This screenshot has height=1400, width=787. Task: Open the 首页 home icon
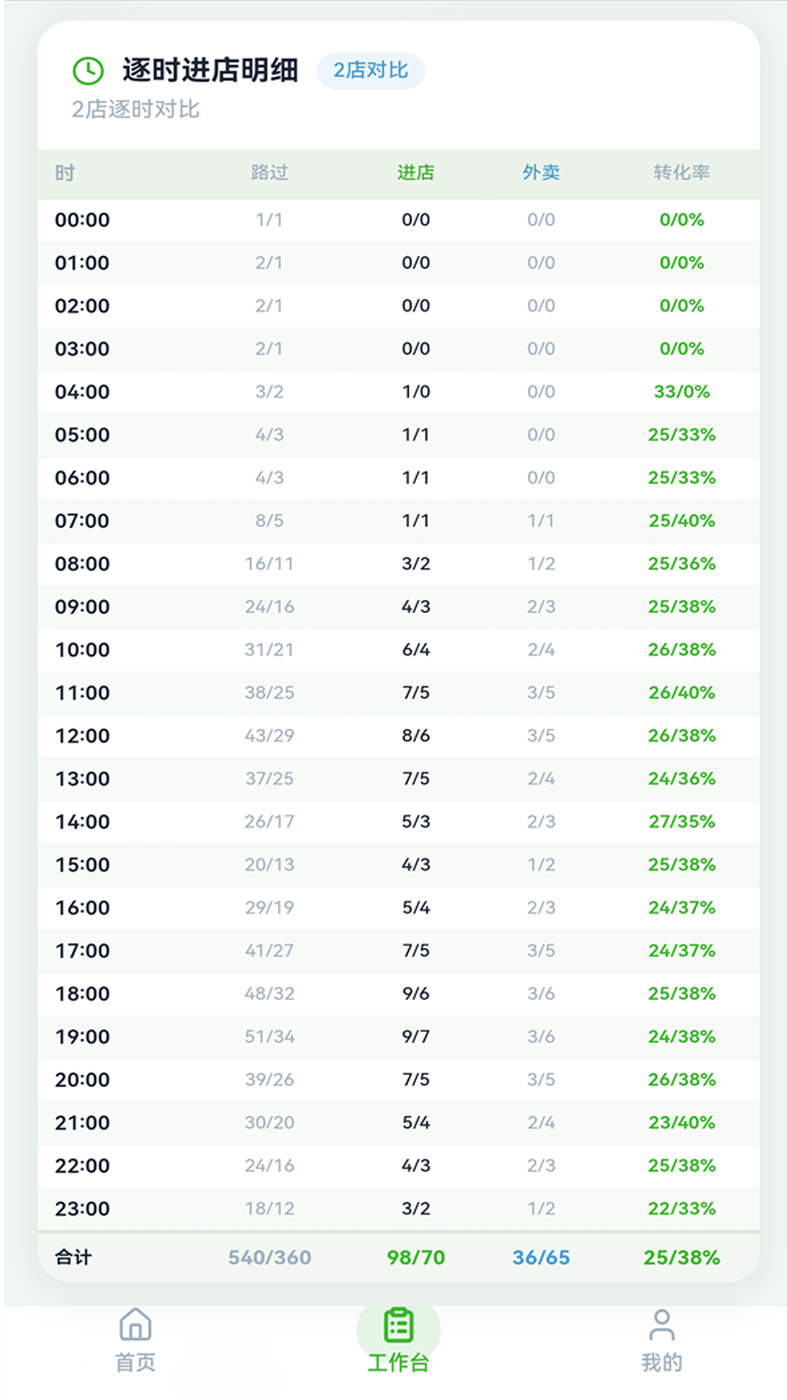point(135,1325)
